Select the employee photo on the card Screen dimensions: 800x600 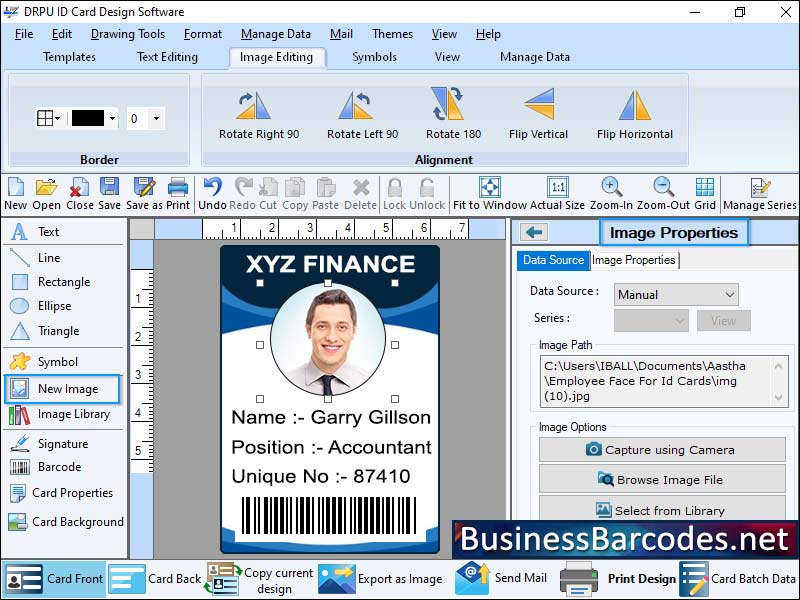pyautogui.click(x=328, y=339)
